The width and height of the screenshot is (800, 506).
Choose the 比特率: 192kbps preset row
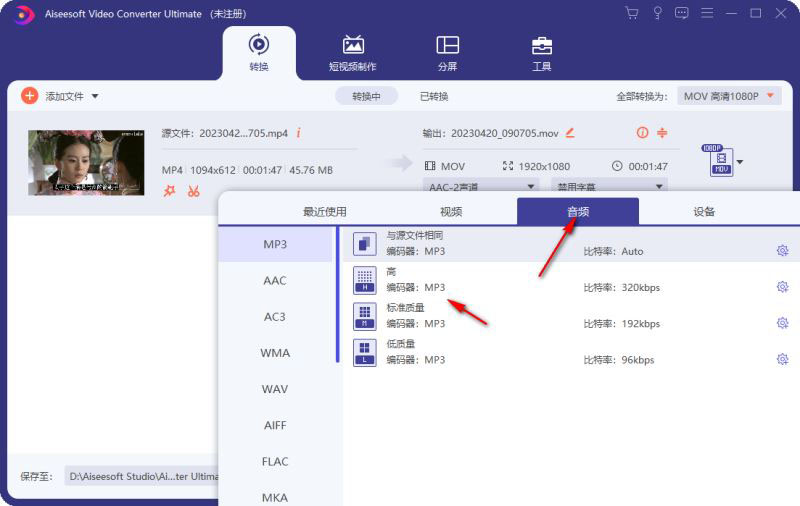pos(571,316)
